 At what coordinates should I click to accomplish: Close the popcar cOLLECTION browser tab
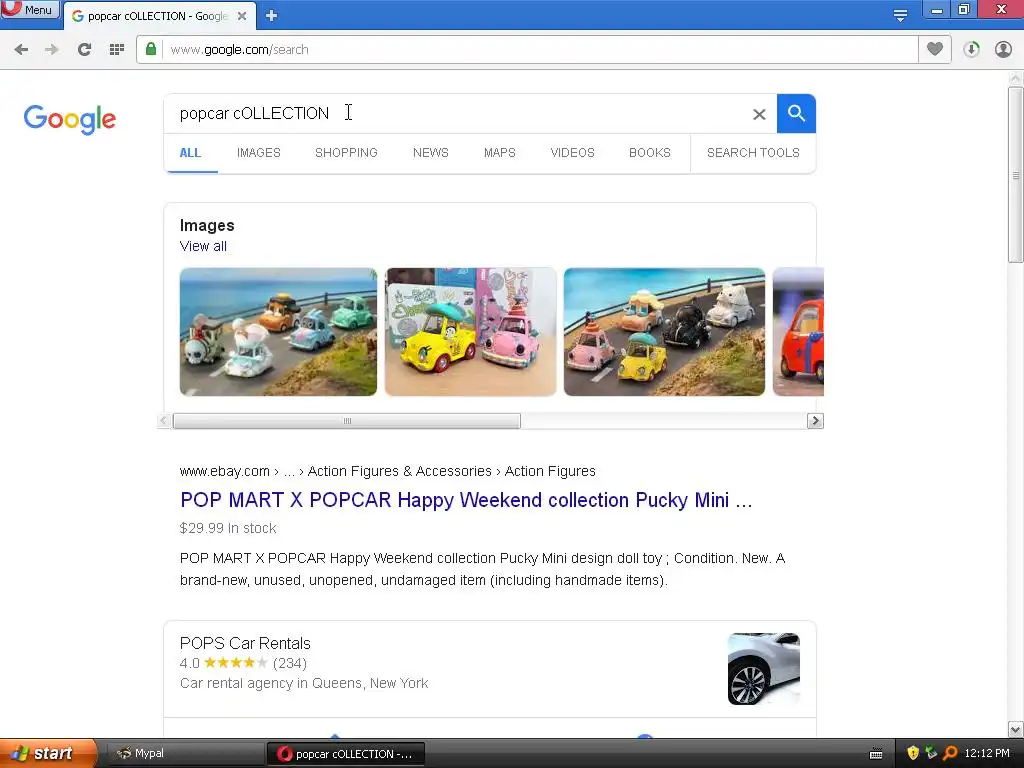[242, 16]
